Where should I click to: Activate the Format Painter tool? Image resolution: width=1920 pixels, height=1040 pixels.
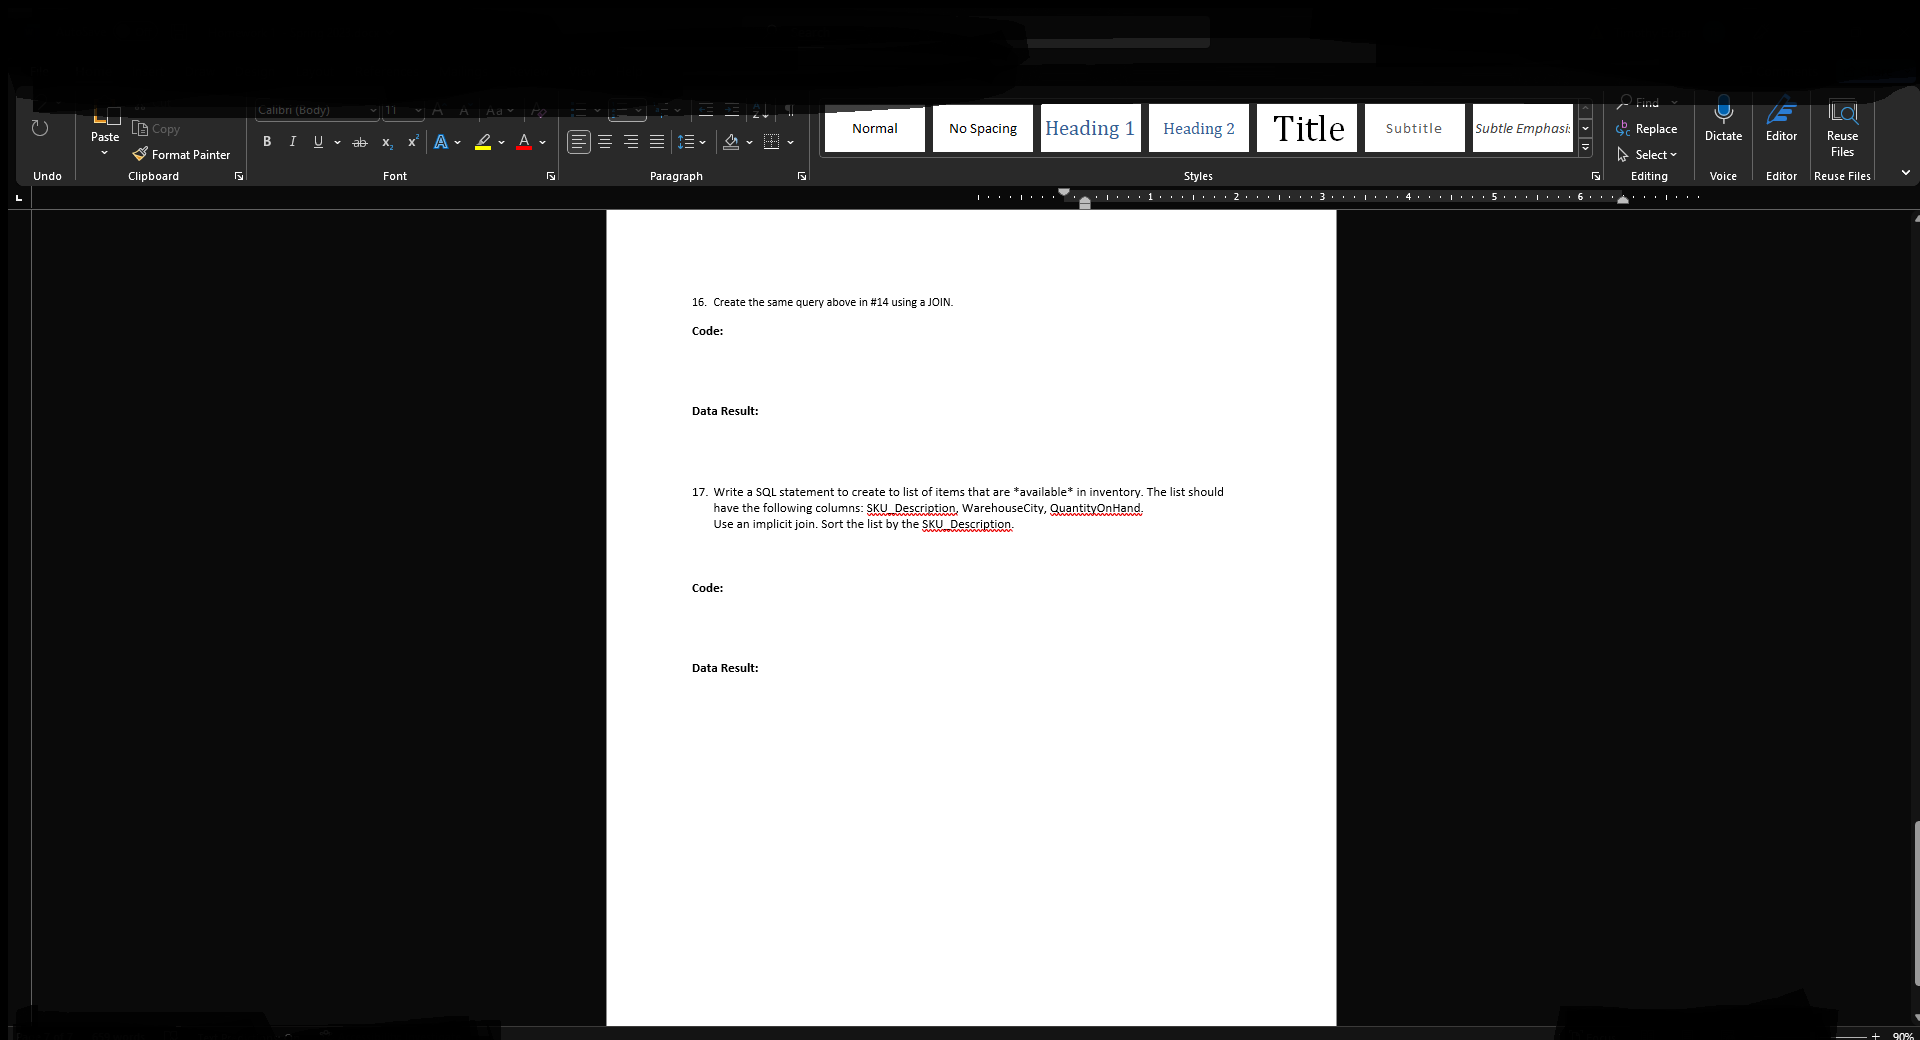tap(182, 154)
